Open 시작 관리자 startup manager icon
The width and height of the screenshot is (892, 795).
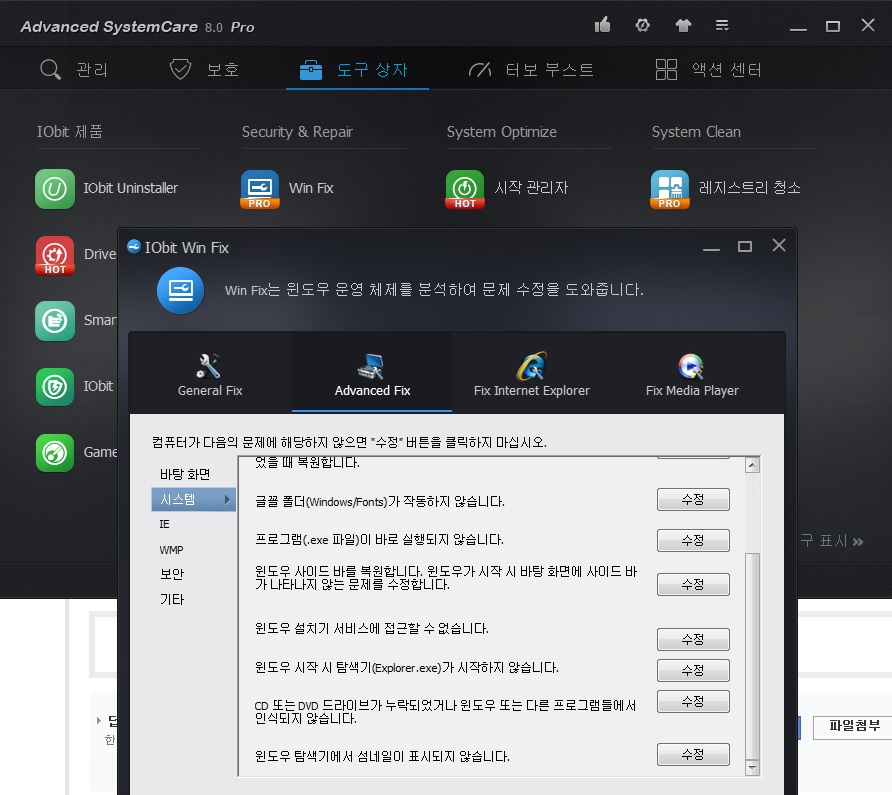(465, 188)
